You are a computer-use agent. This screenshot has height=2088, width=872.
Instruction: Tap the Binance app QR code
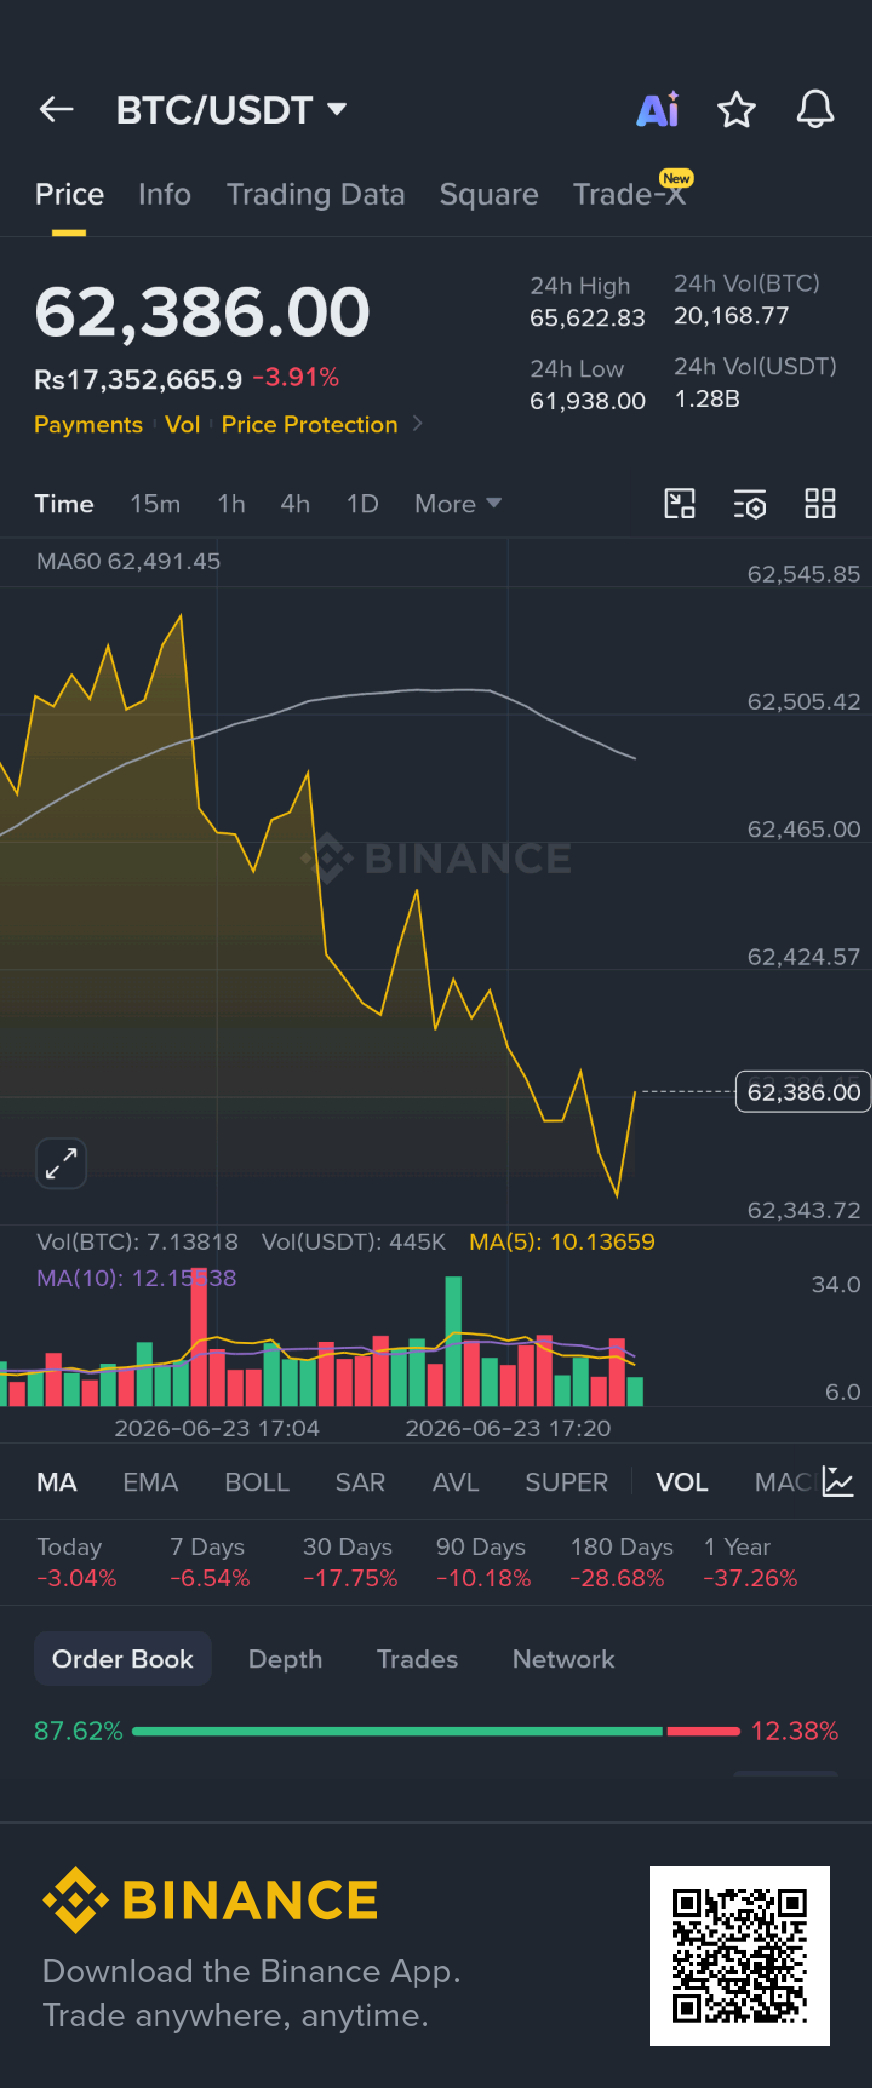pyautogui.click(x=740, y=1955)
